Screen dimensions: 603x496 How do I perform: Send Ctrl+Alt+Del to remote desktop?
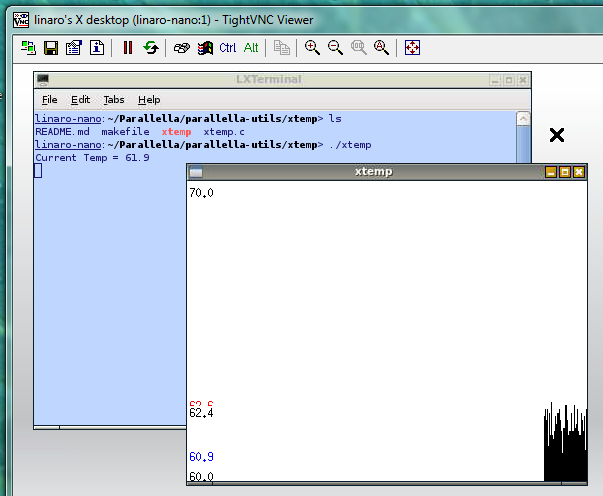(x=182, y=47)
